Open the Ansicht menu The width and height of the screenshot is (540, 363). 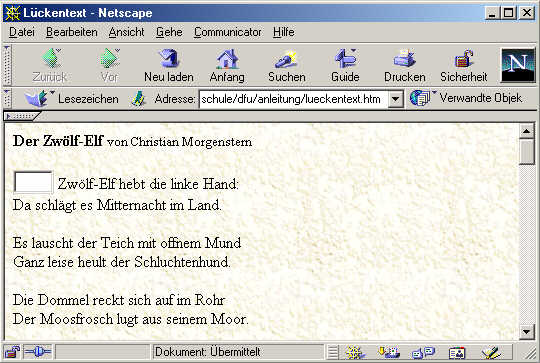[126, 32]
